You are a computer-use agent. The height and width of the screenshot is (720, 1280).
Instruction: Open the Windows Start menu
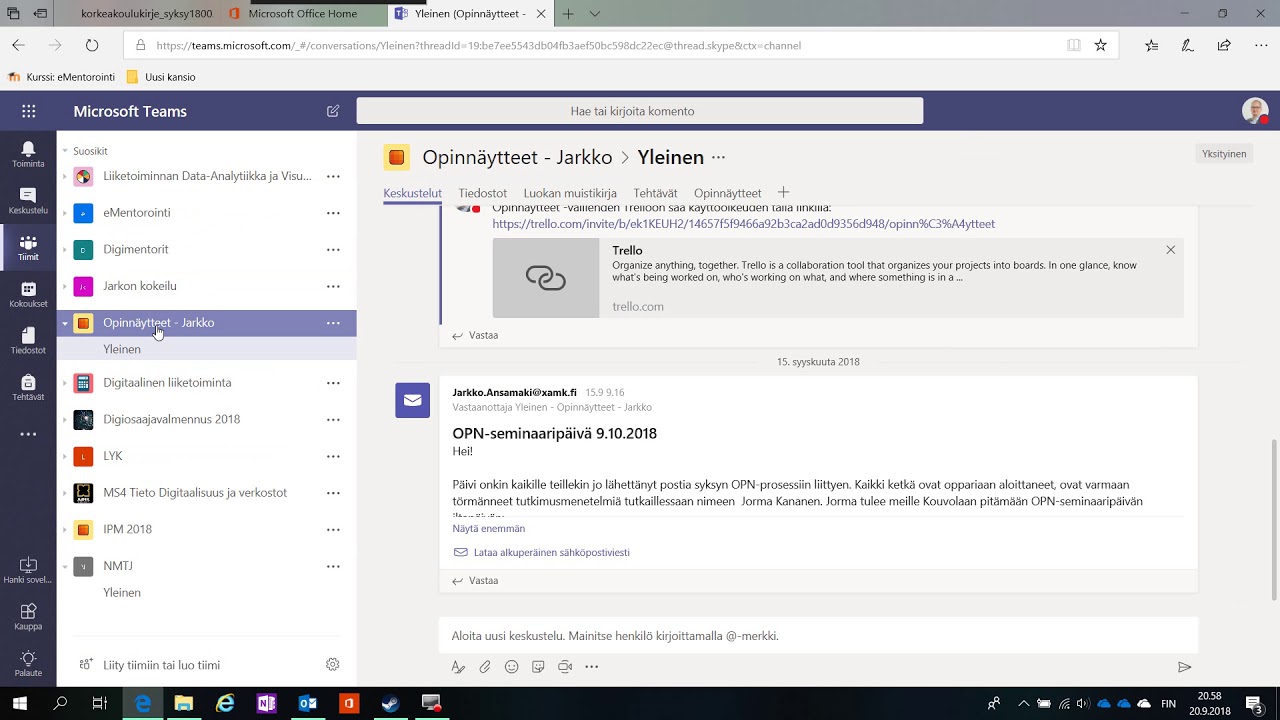click(x=20, y=704)
